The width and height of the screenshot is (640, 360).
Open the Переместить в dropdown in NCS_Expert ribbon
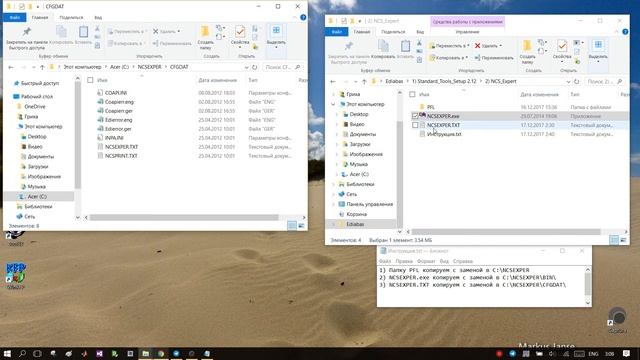(x=449, y=46)
